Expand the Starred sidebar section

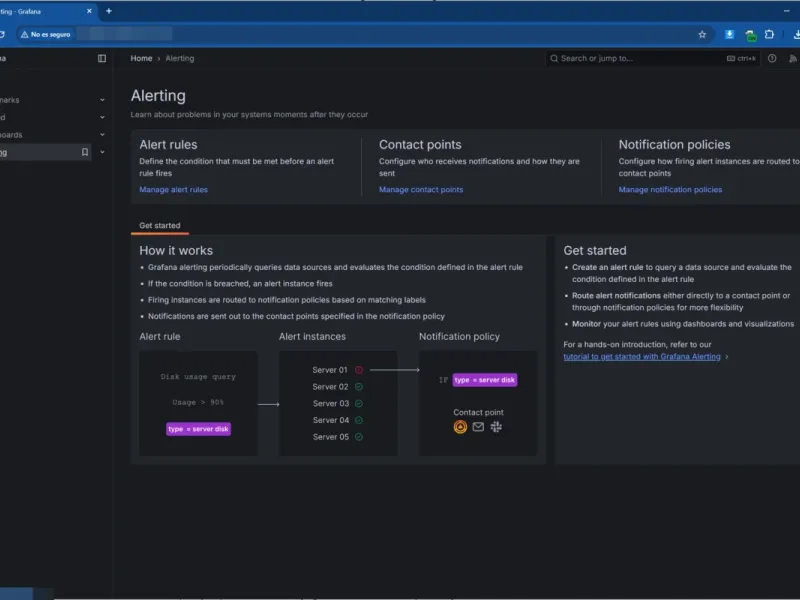coord(102,117)
